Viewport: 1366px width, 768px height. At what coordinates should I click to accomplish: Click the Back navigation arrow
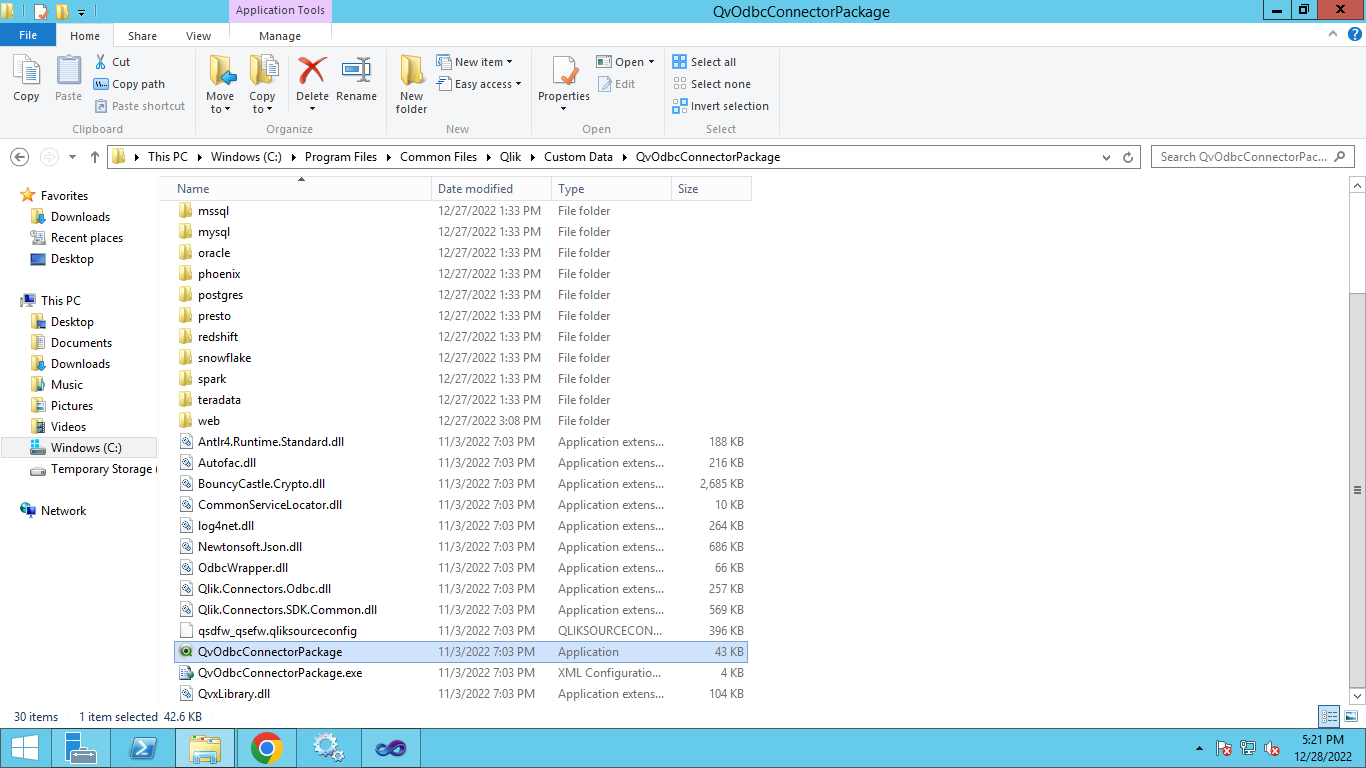(19, 157)
